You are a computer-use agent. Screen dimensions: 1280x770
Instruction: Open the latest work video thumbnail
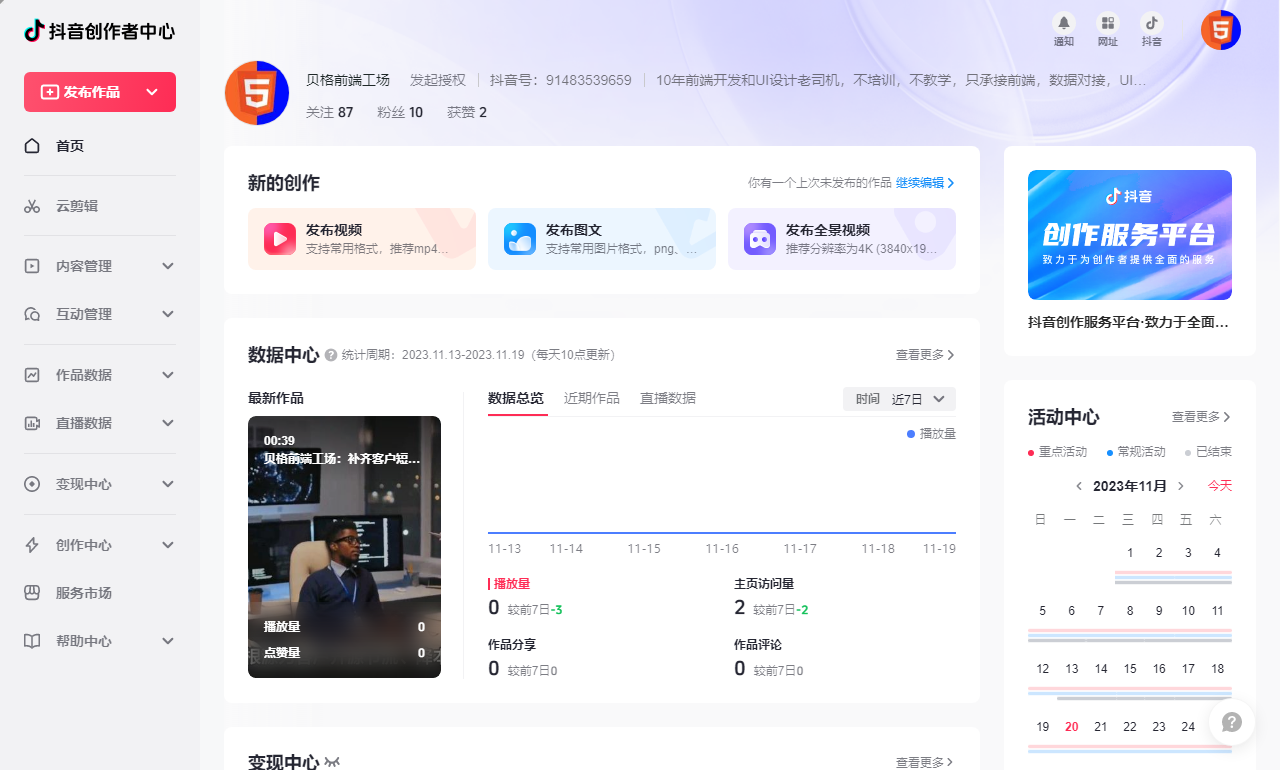pyautogui.click(x=344, y=547)
